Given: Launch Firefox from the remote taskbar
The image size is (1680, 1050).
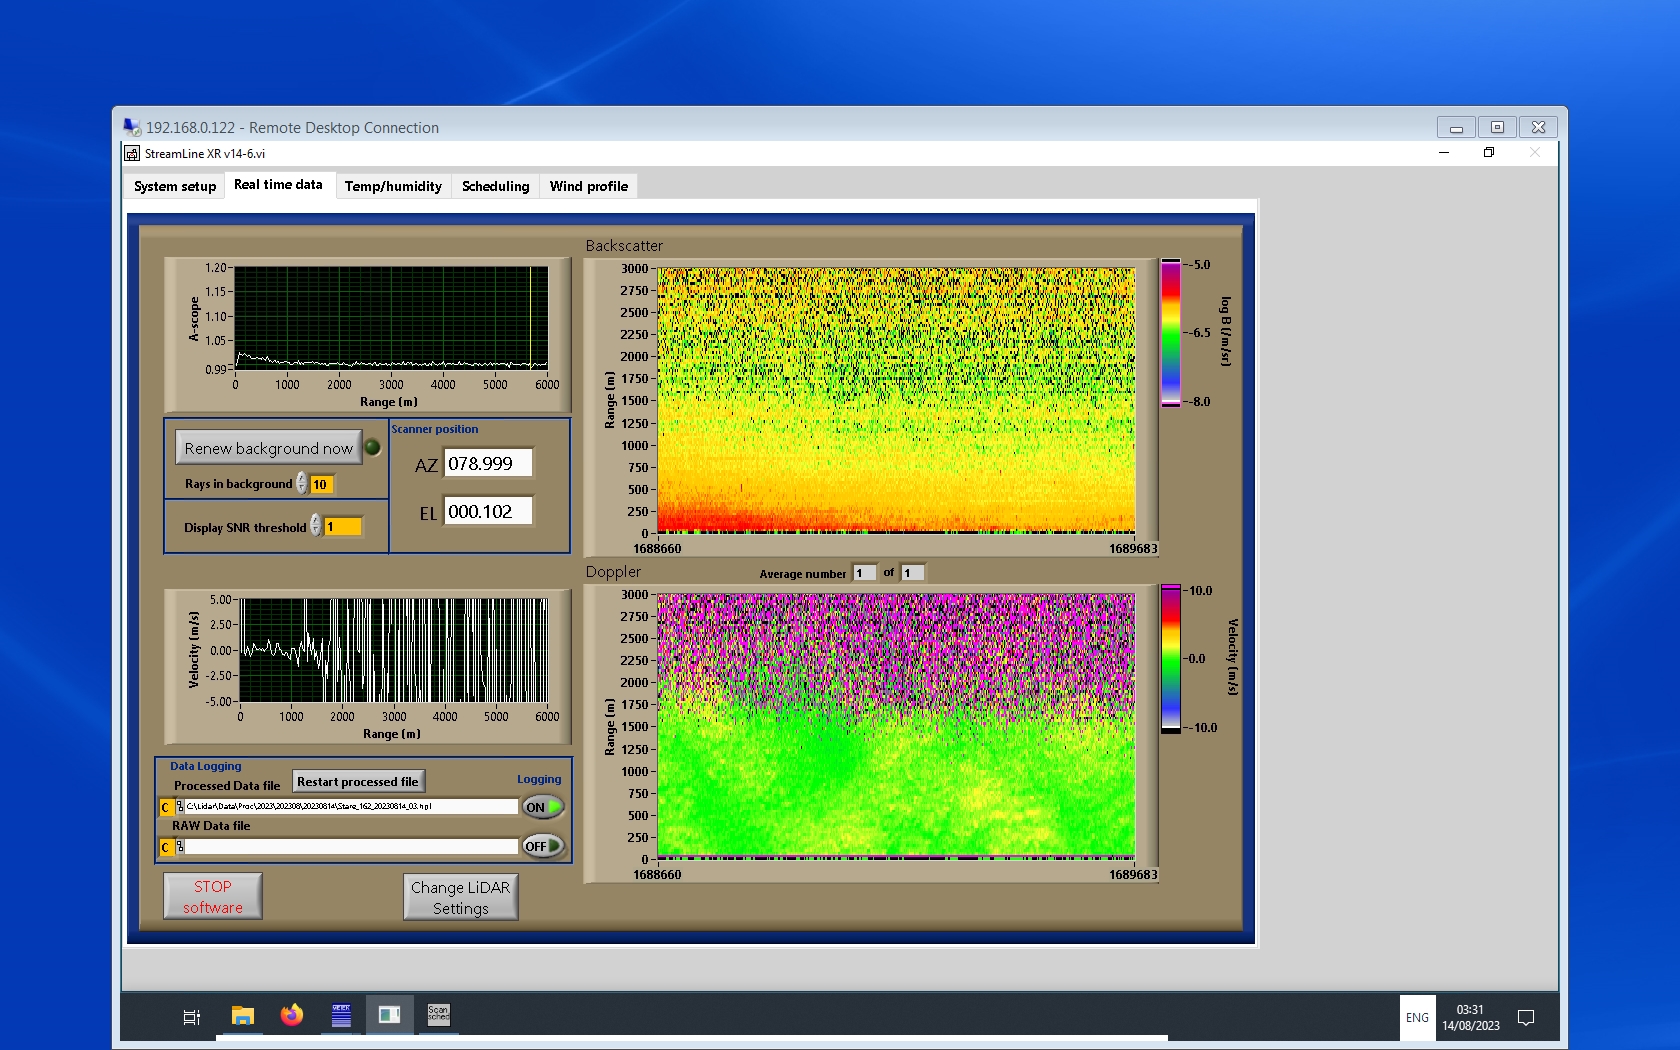Looking at the screenshot, I should click(291, 1016).
